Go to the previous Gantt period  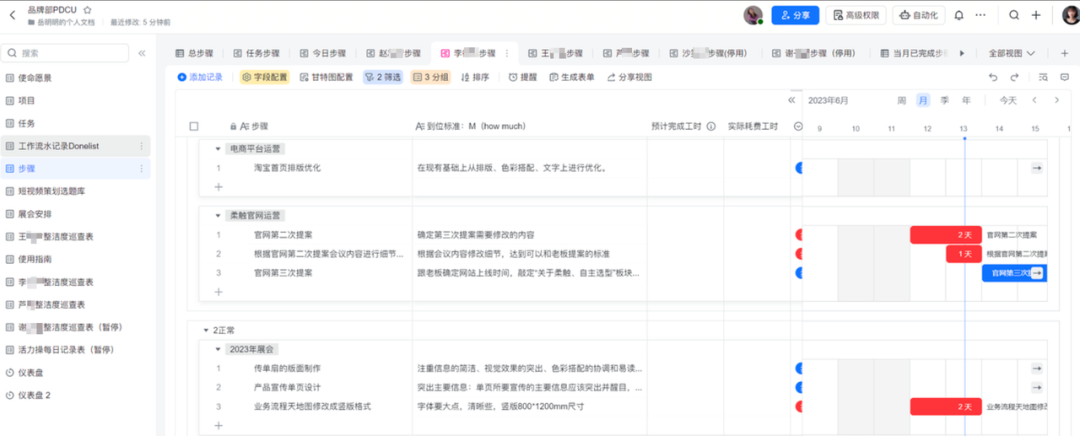1035,100
